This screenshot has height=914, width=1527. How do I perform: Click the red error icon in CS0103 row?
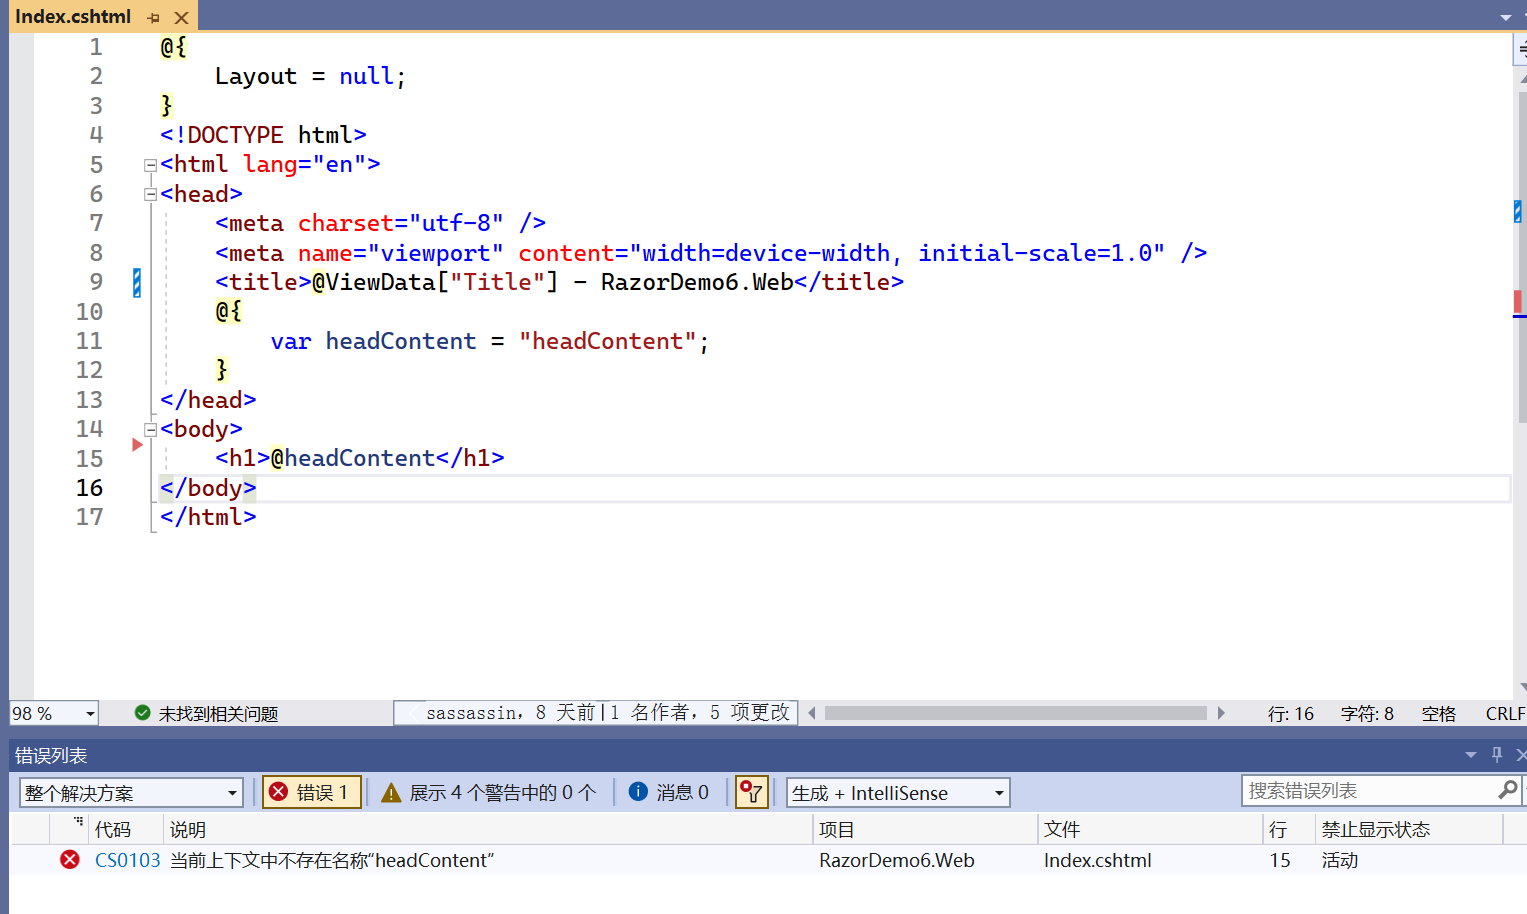(x=70, y=860)
